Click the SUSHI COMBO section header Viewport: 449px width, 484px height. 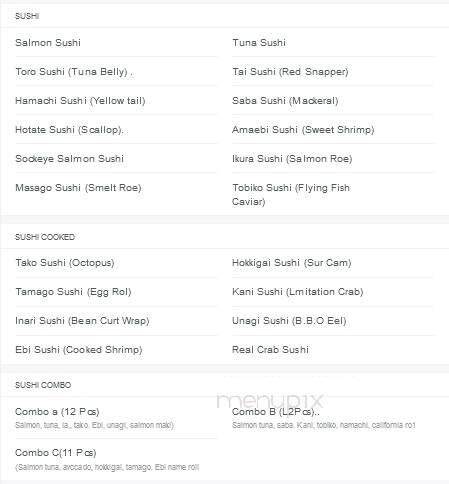[x=43, y=385]
